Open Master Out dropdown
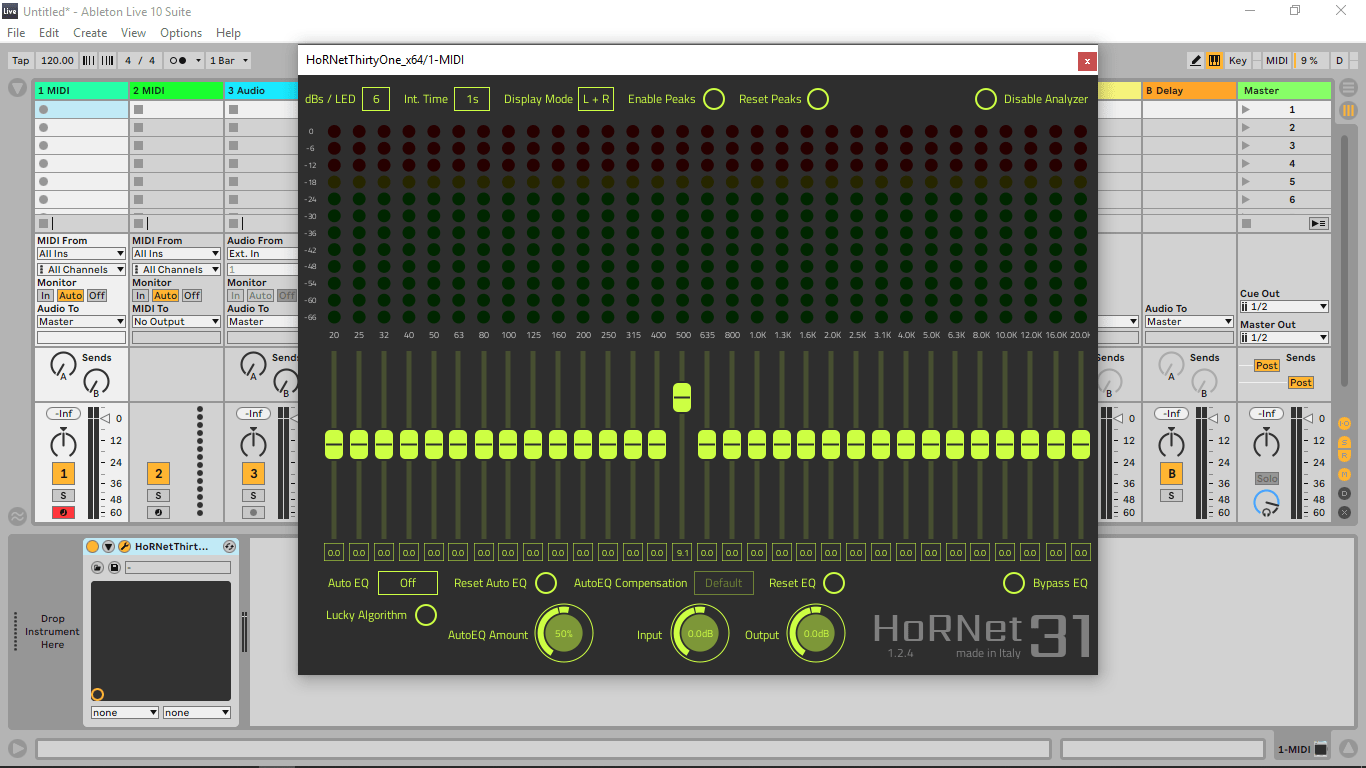 [1284, 337]
